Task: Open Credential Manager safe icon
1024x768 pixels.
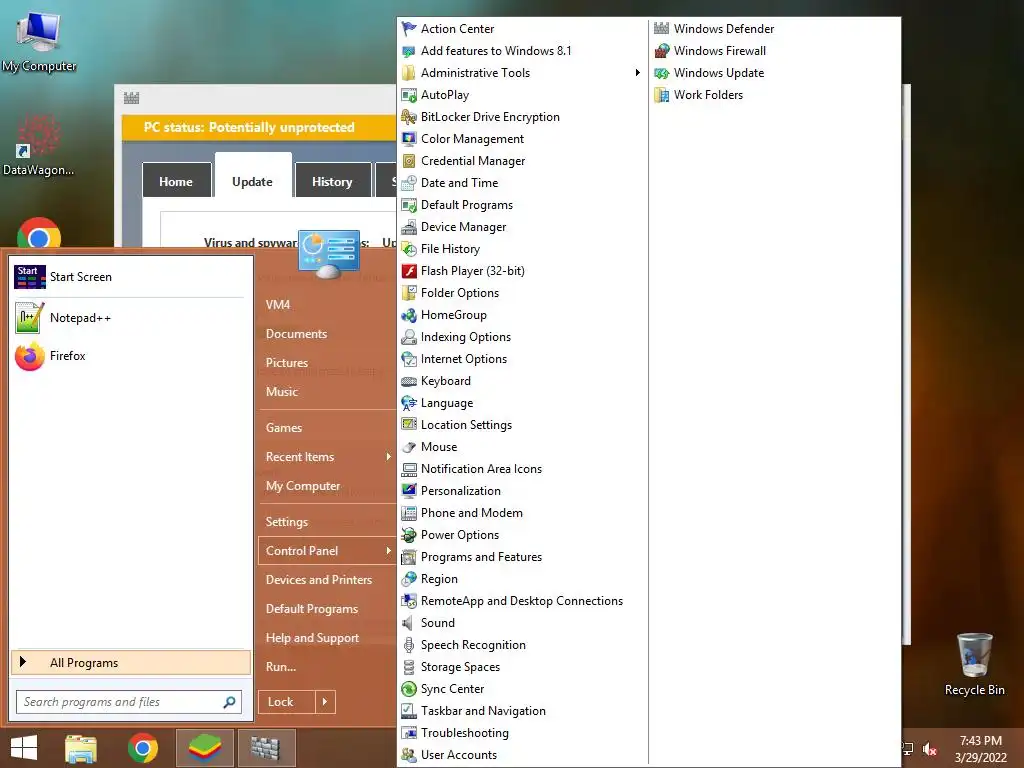Action: [x=409, y=161]
